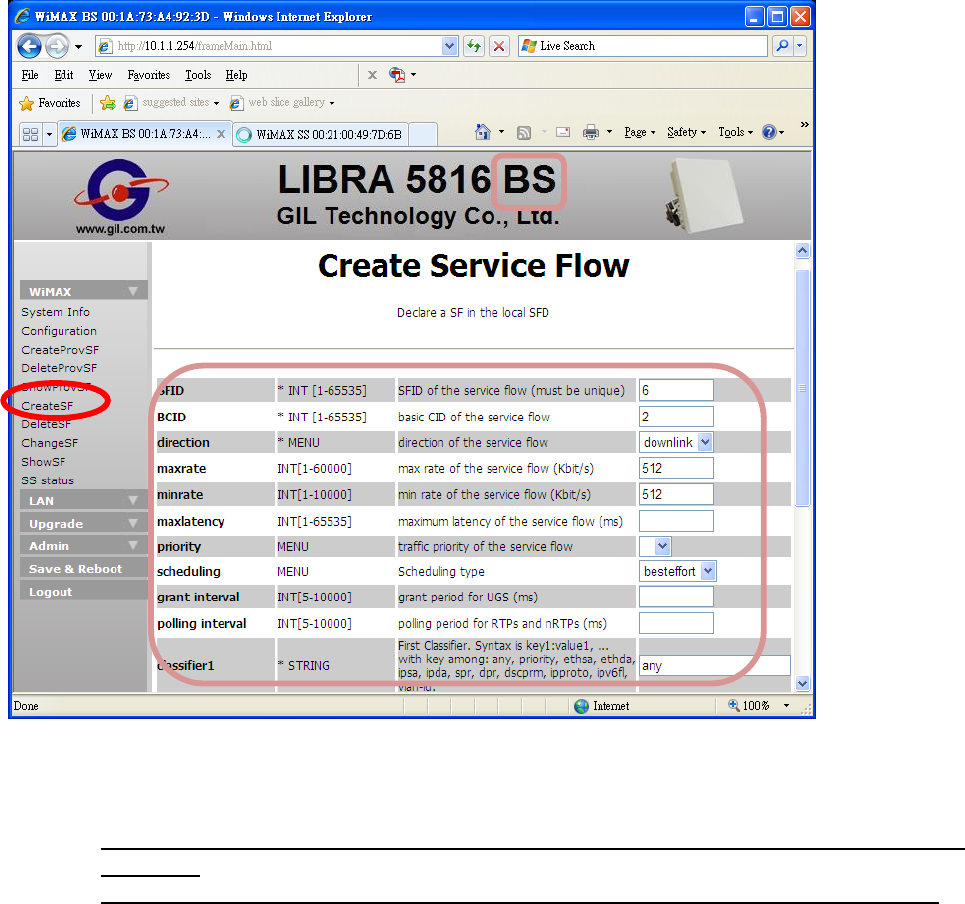This screenshot has width=965, height=904.
Task: Click the SS status sidebar link
Action: [47, 480]
